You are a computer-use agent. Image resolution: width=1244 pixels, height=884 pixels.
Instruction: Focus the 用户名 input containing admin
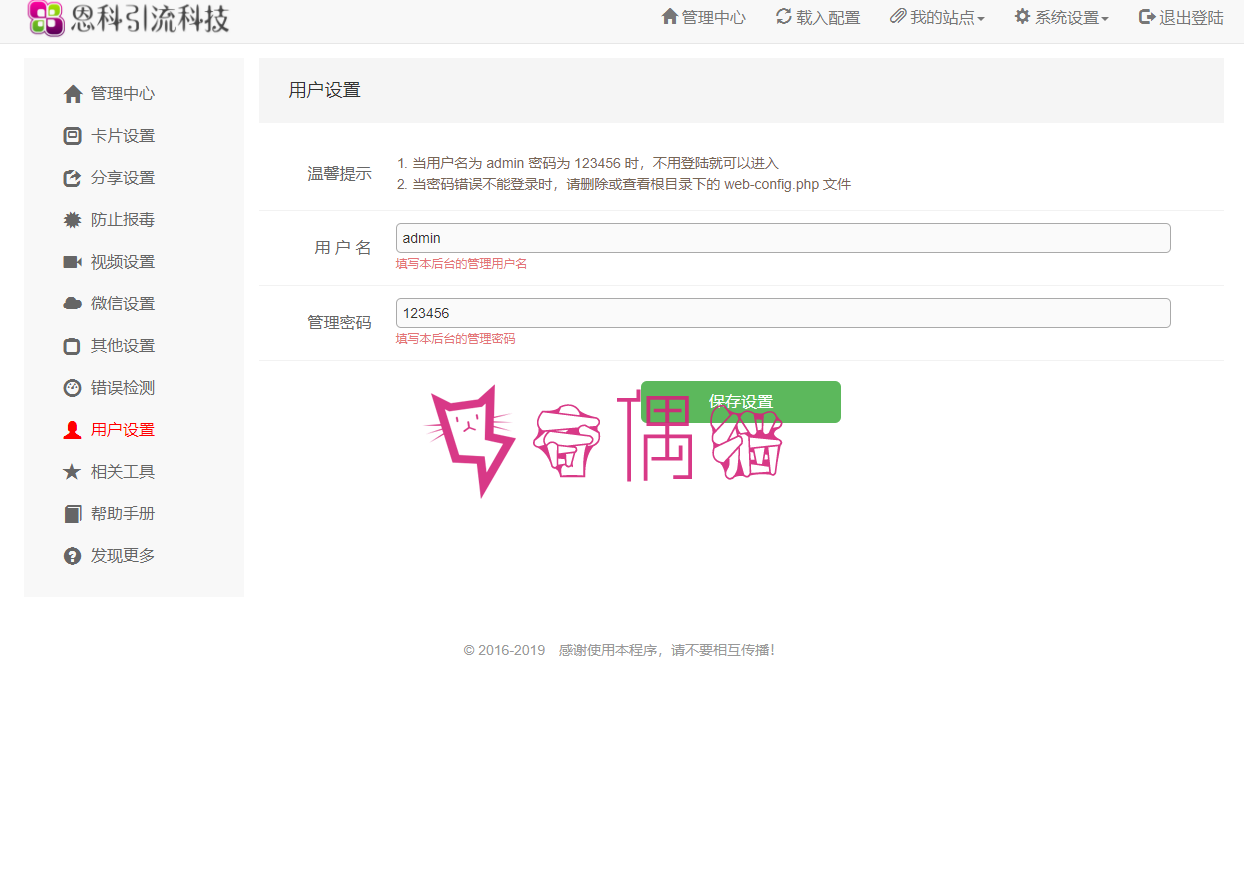783,238
